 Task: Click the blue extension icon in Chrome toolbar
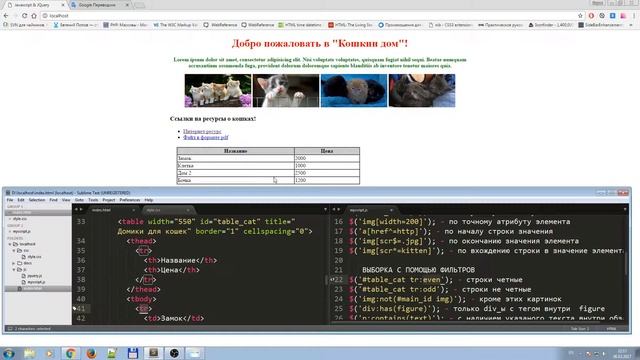click(x=613, y=16)
